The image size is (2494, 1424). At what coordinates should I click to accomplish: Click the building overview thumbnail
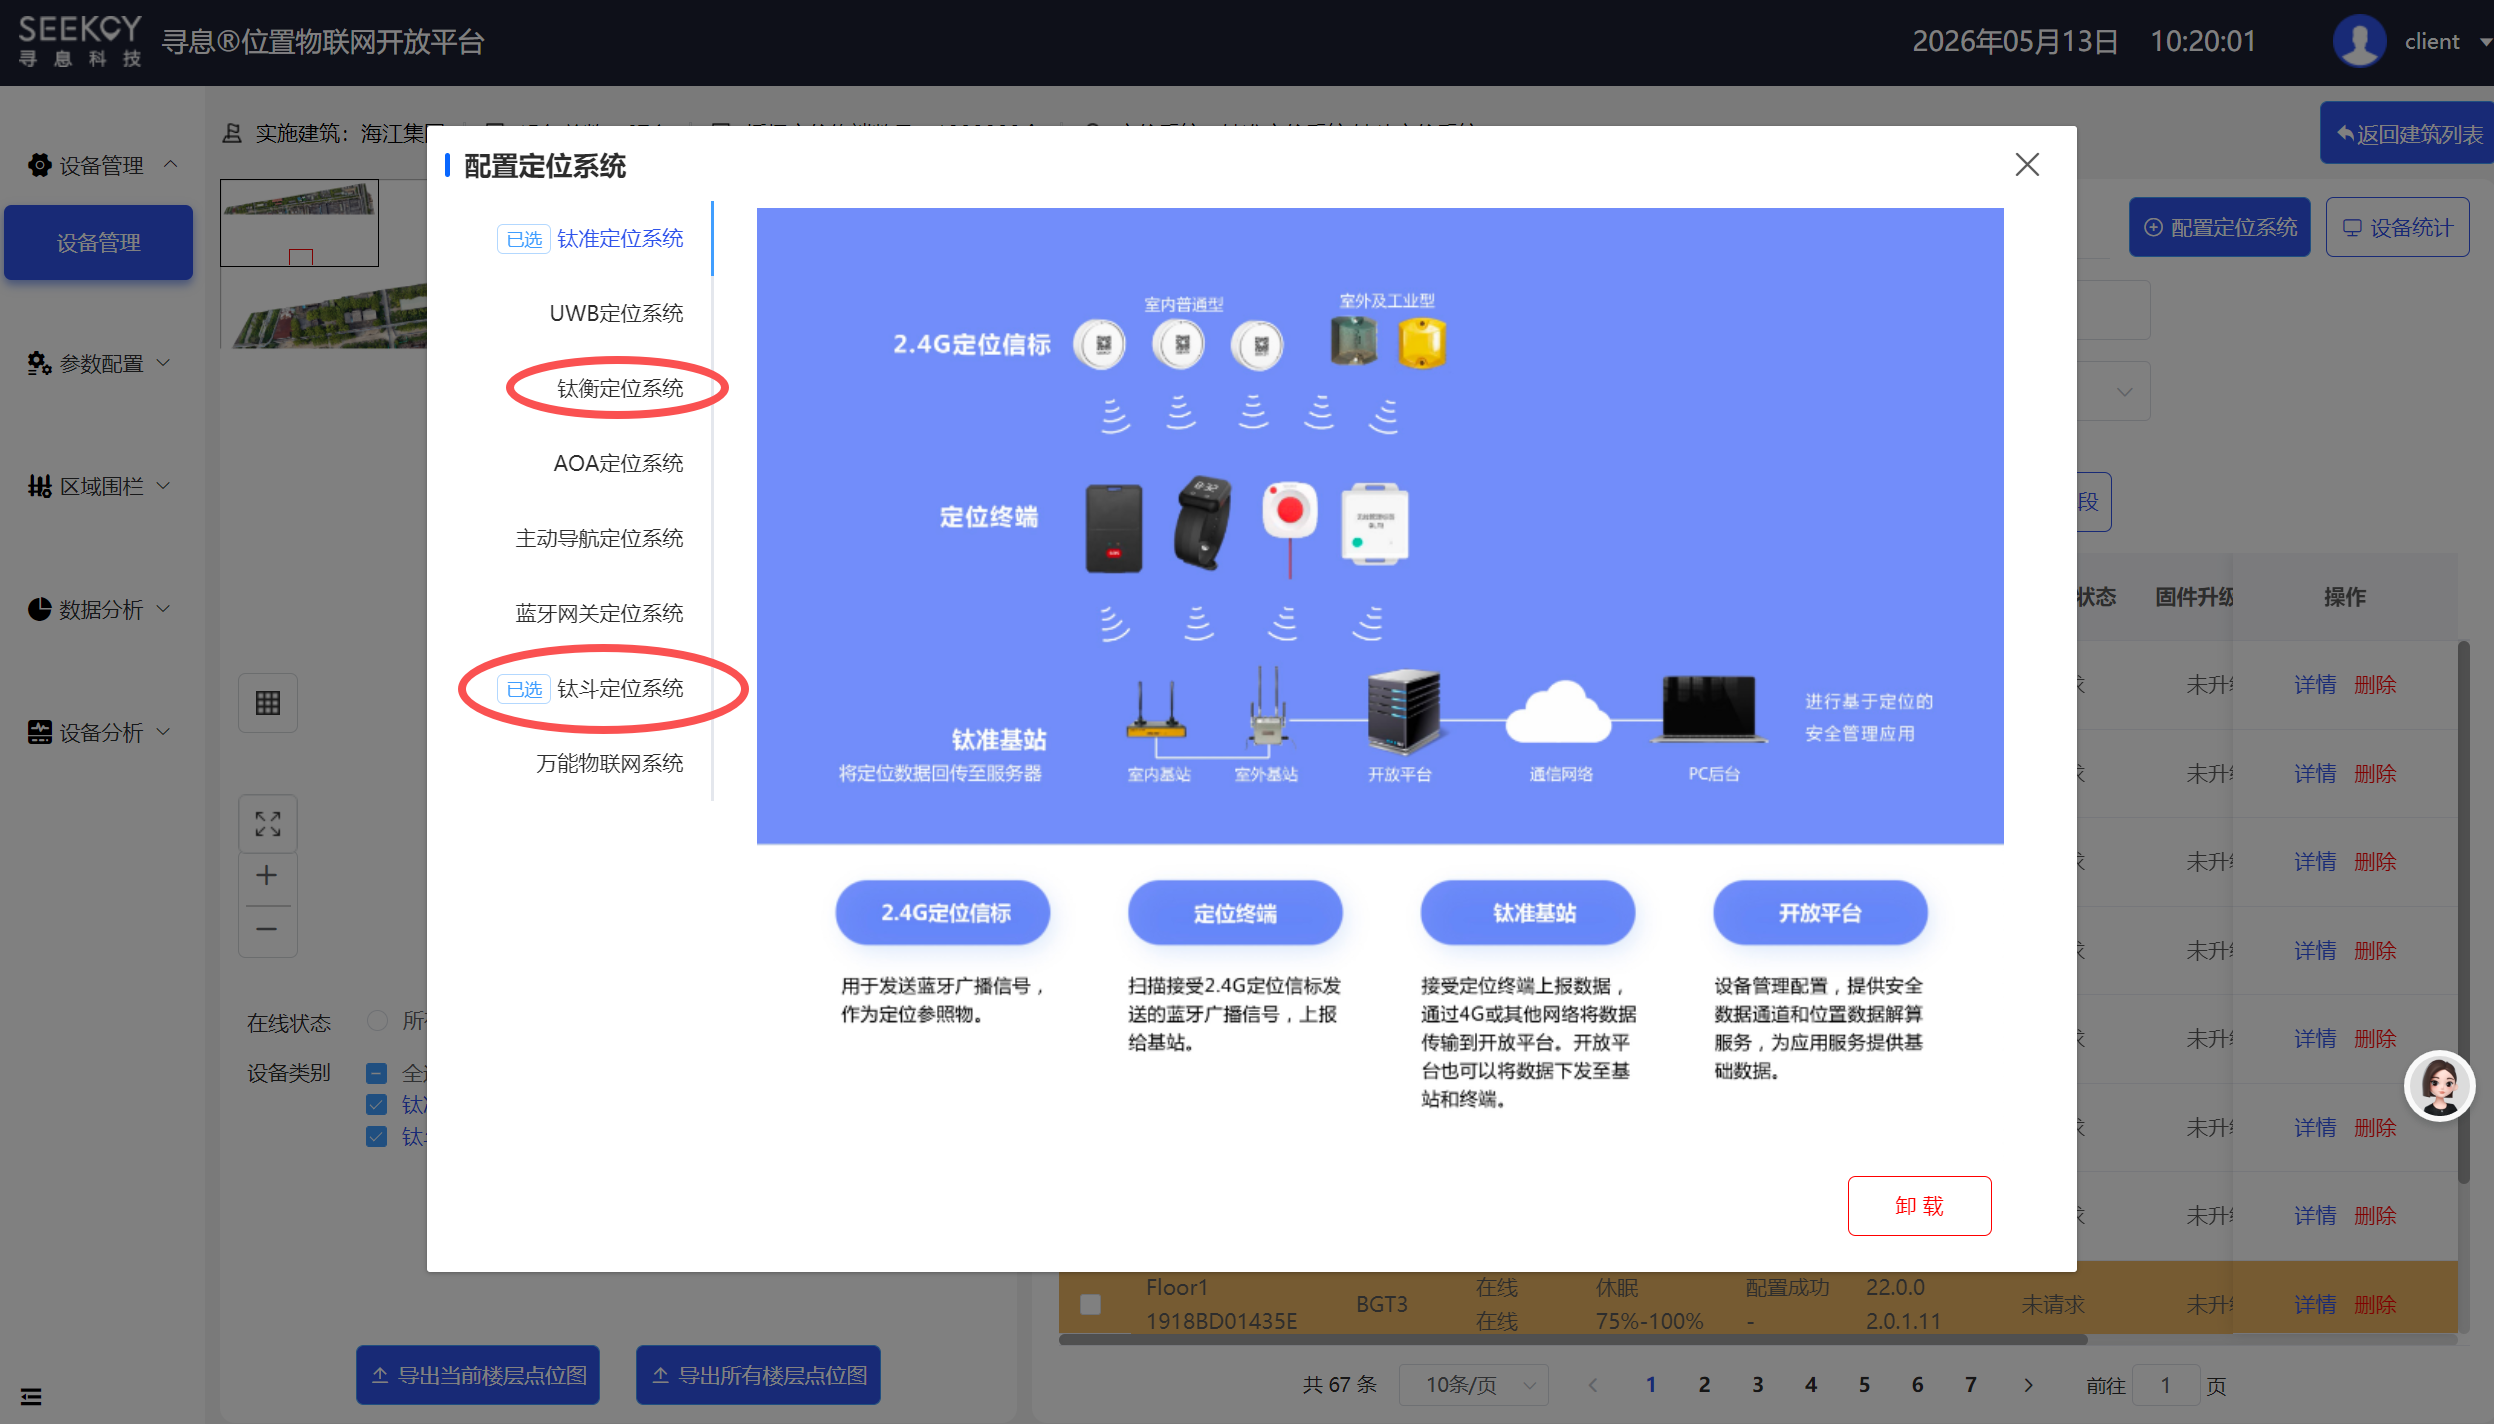pyautogui.click(x=299, y=223)
